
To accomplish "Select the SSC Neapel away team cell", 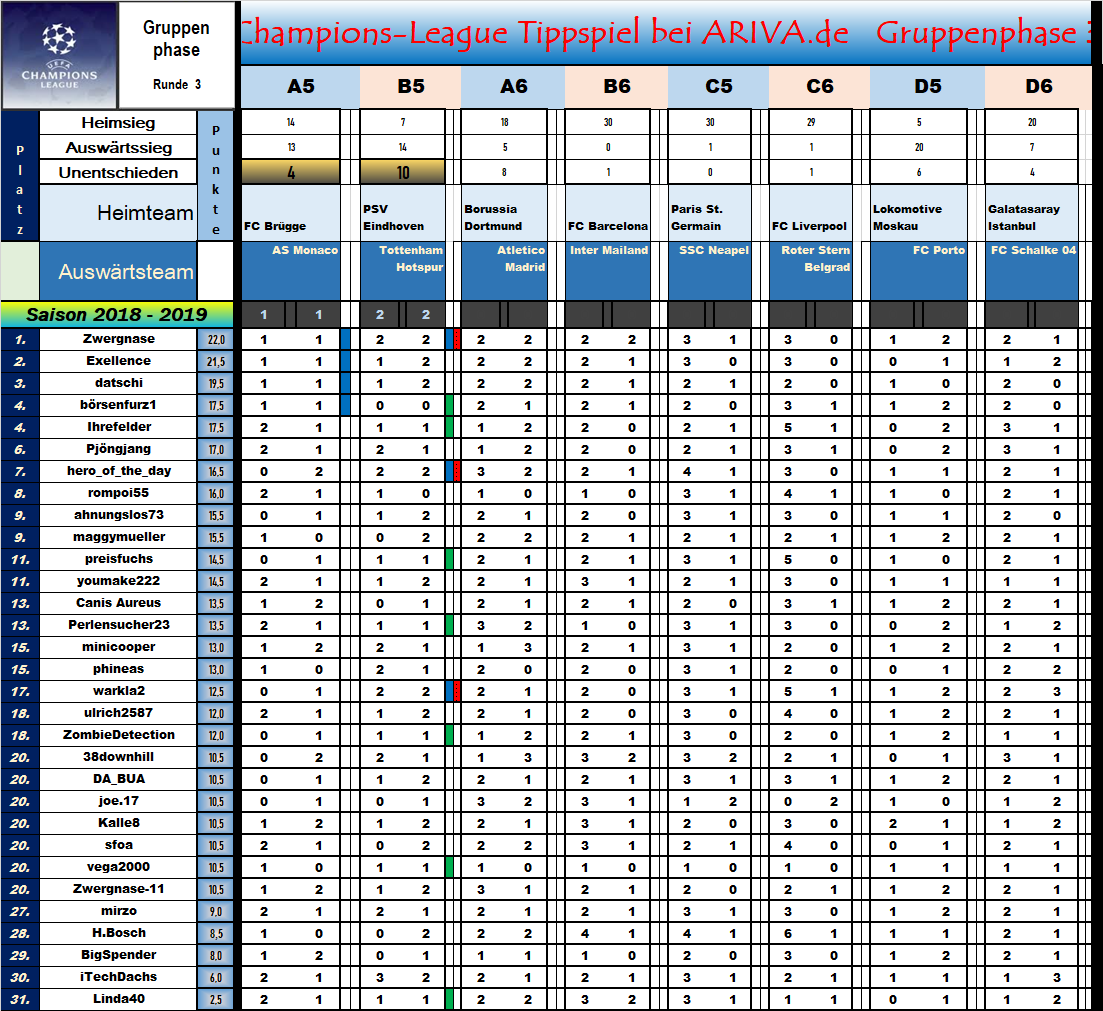I will pyautogui.click(x=710, y=271).
